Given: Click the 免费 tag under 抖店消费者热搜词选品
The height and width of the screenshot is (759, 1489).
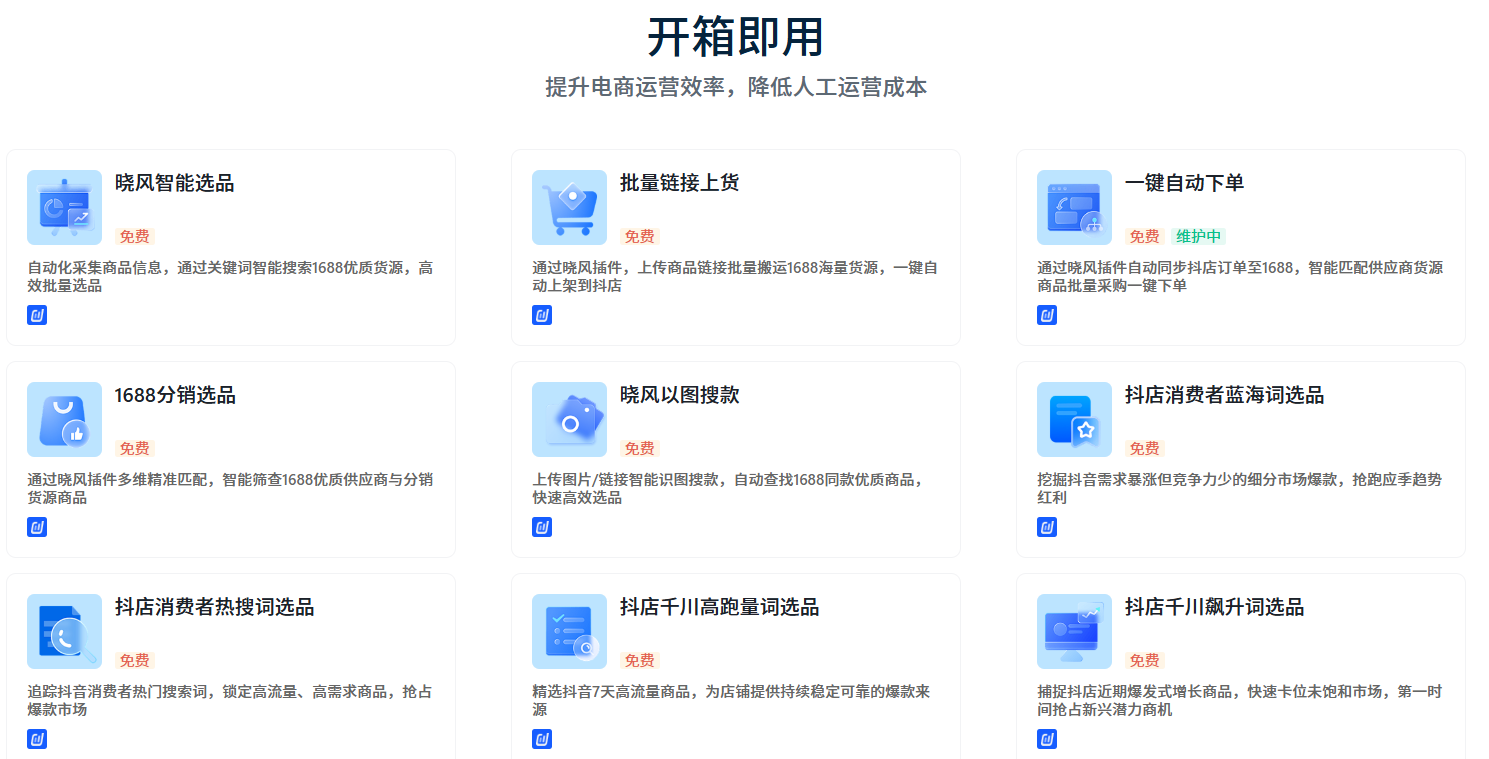Looking at the screenshot, I should click(135, 661).
